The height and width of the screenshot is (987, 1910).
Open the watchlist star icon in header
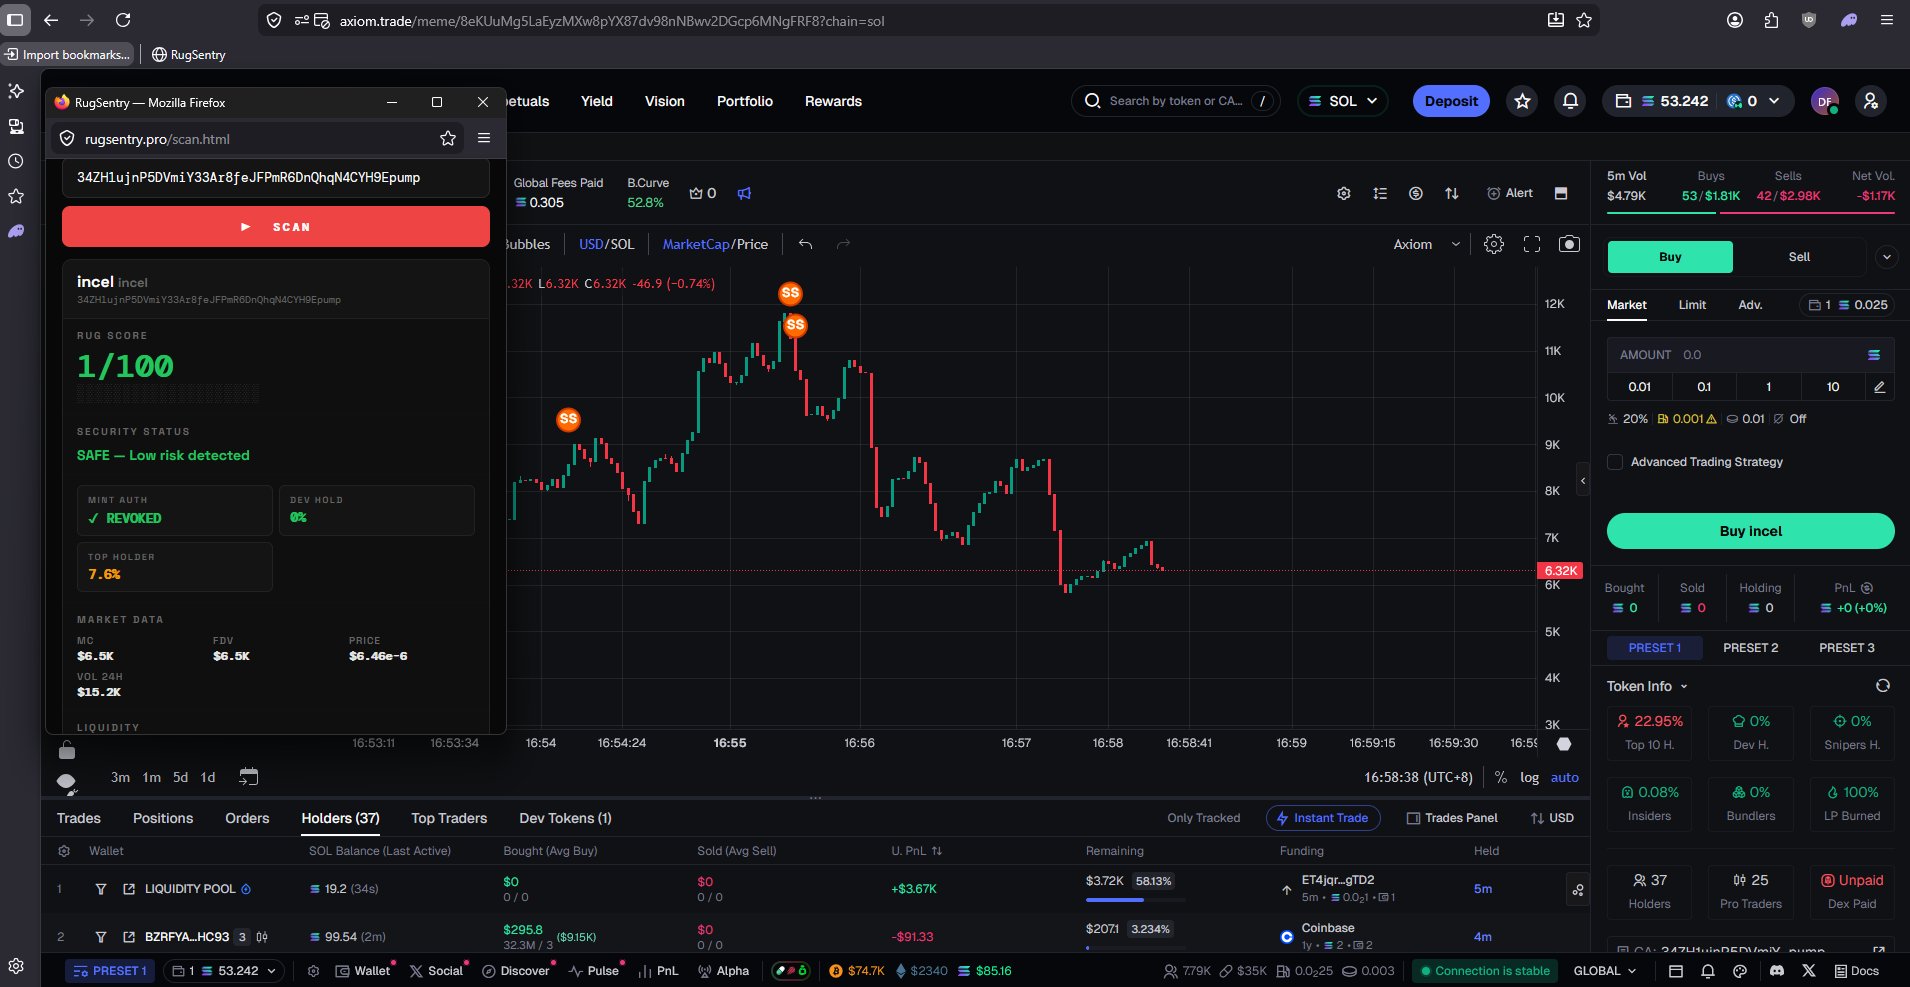(x=1522, y=101)
